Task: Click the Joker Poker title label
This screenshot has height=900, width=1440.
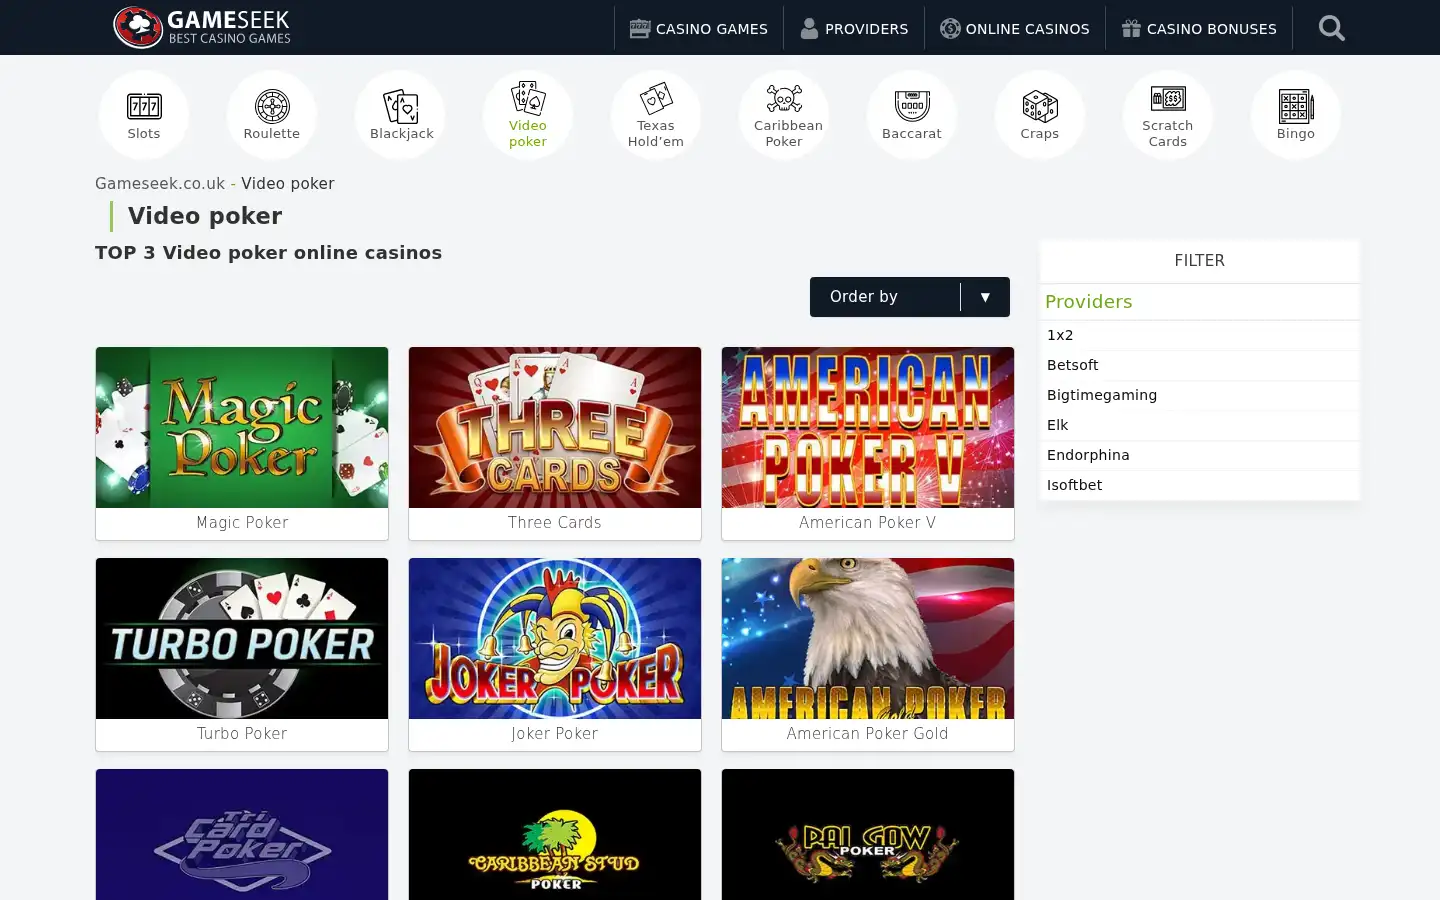Action: click(x=555, y=734)
